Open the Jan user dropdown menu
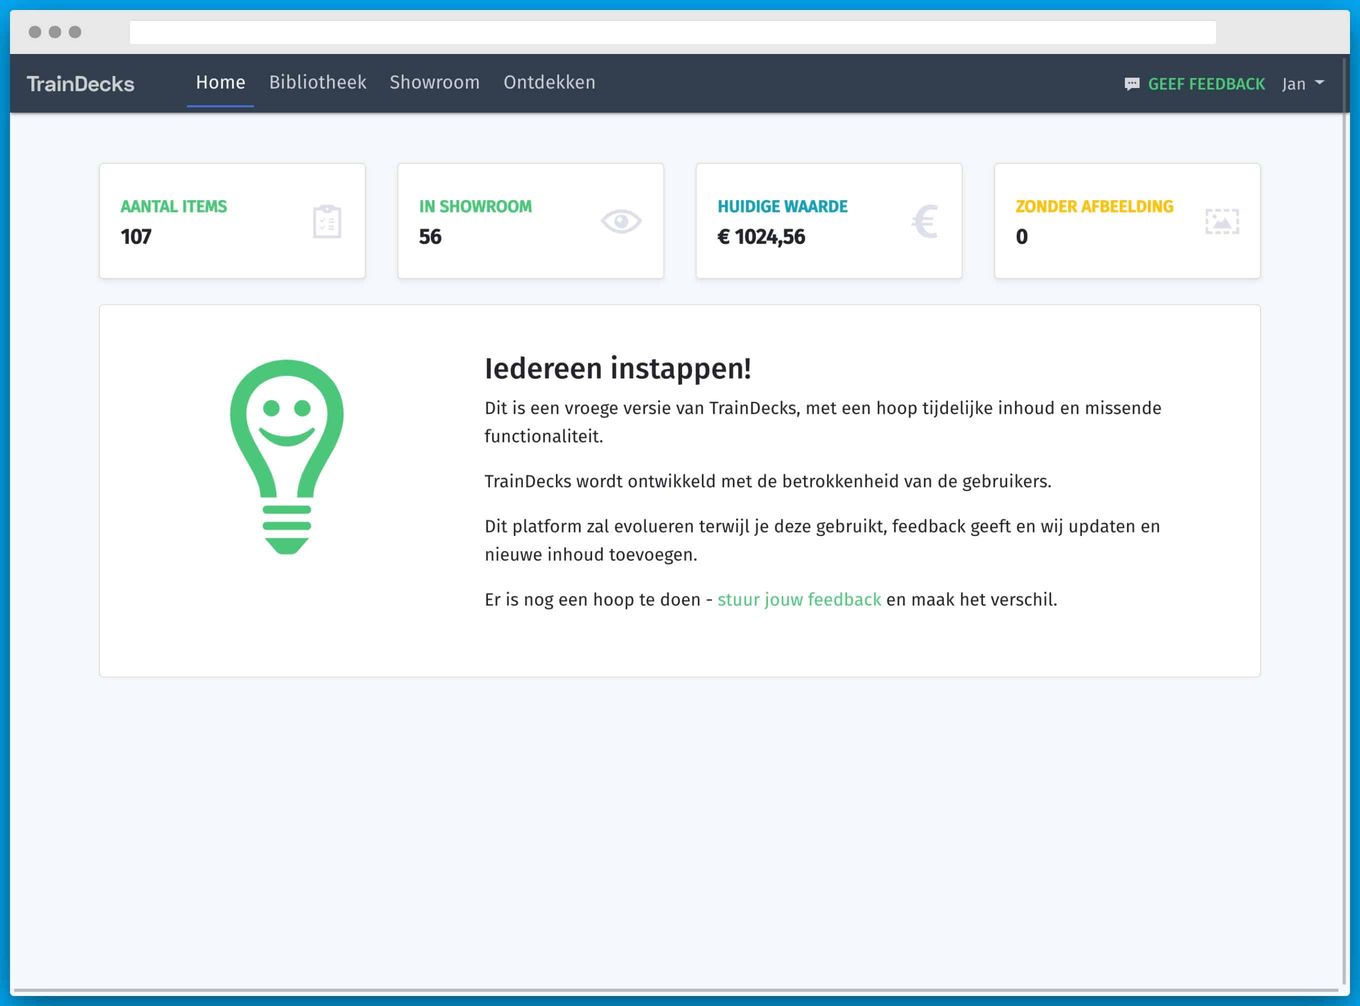The width and height of the screenshot is (1360, 1006). pos(1302,84)
